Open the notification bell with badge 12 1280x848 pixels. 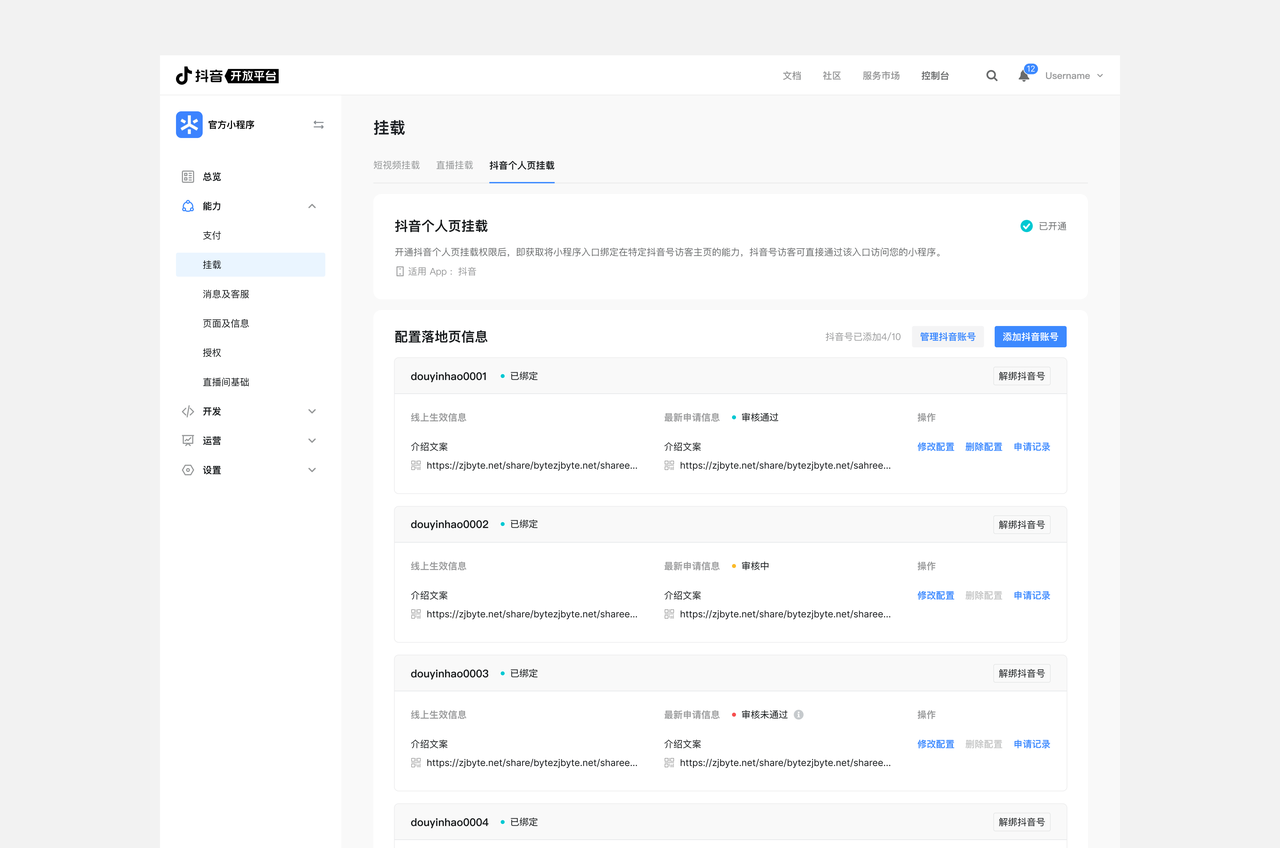coord(1024,76)
